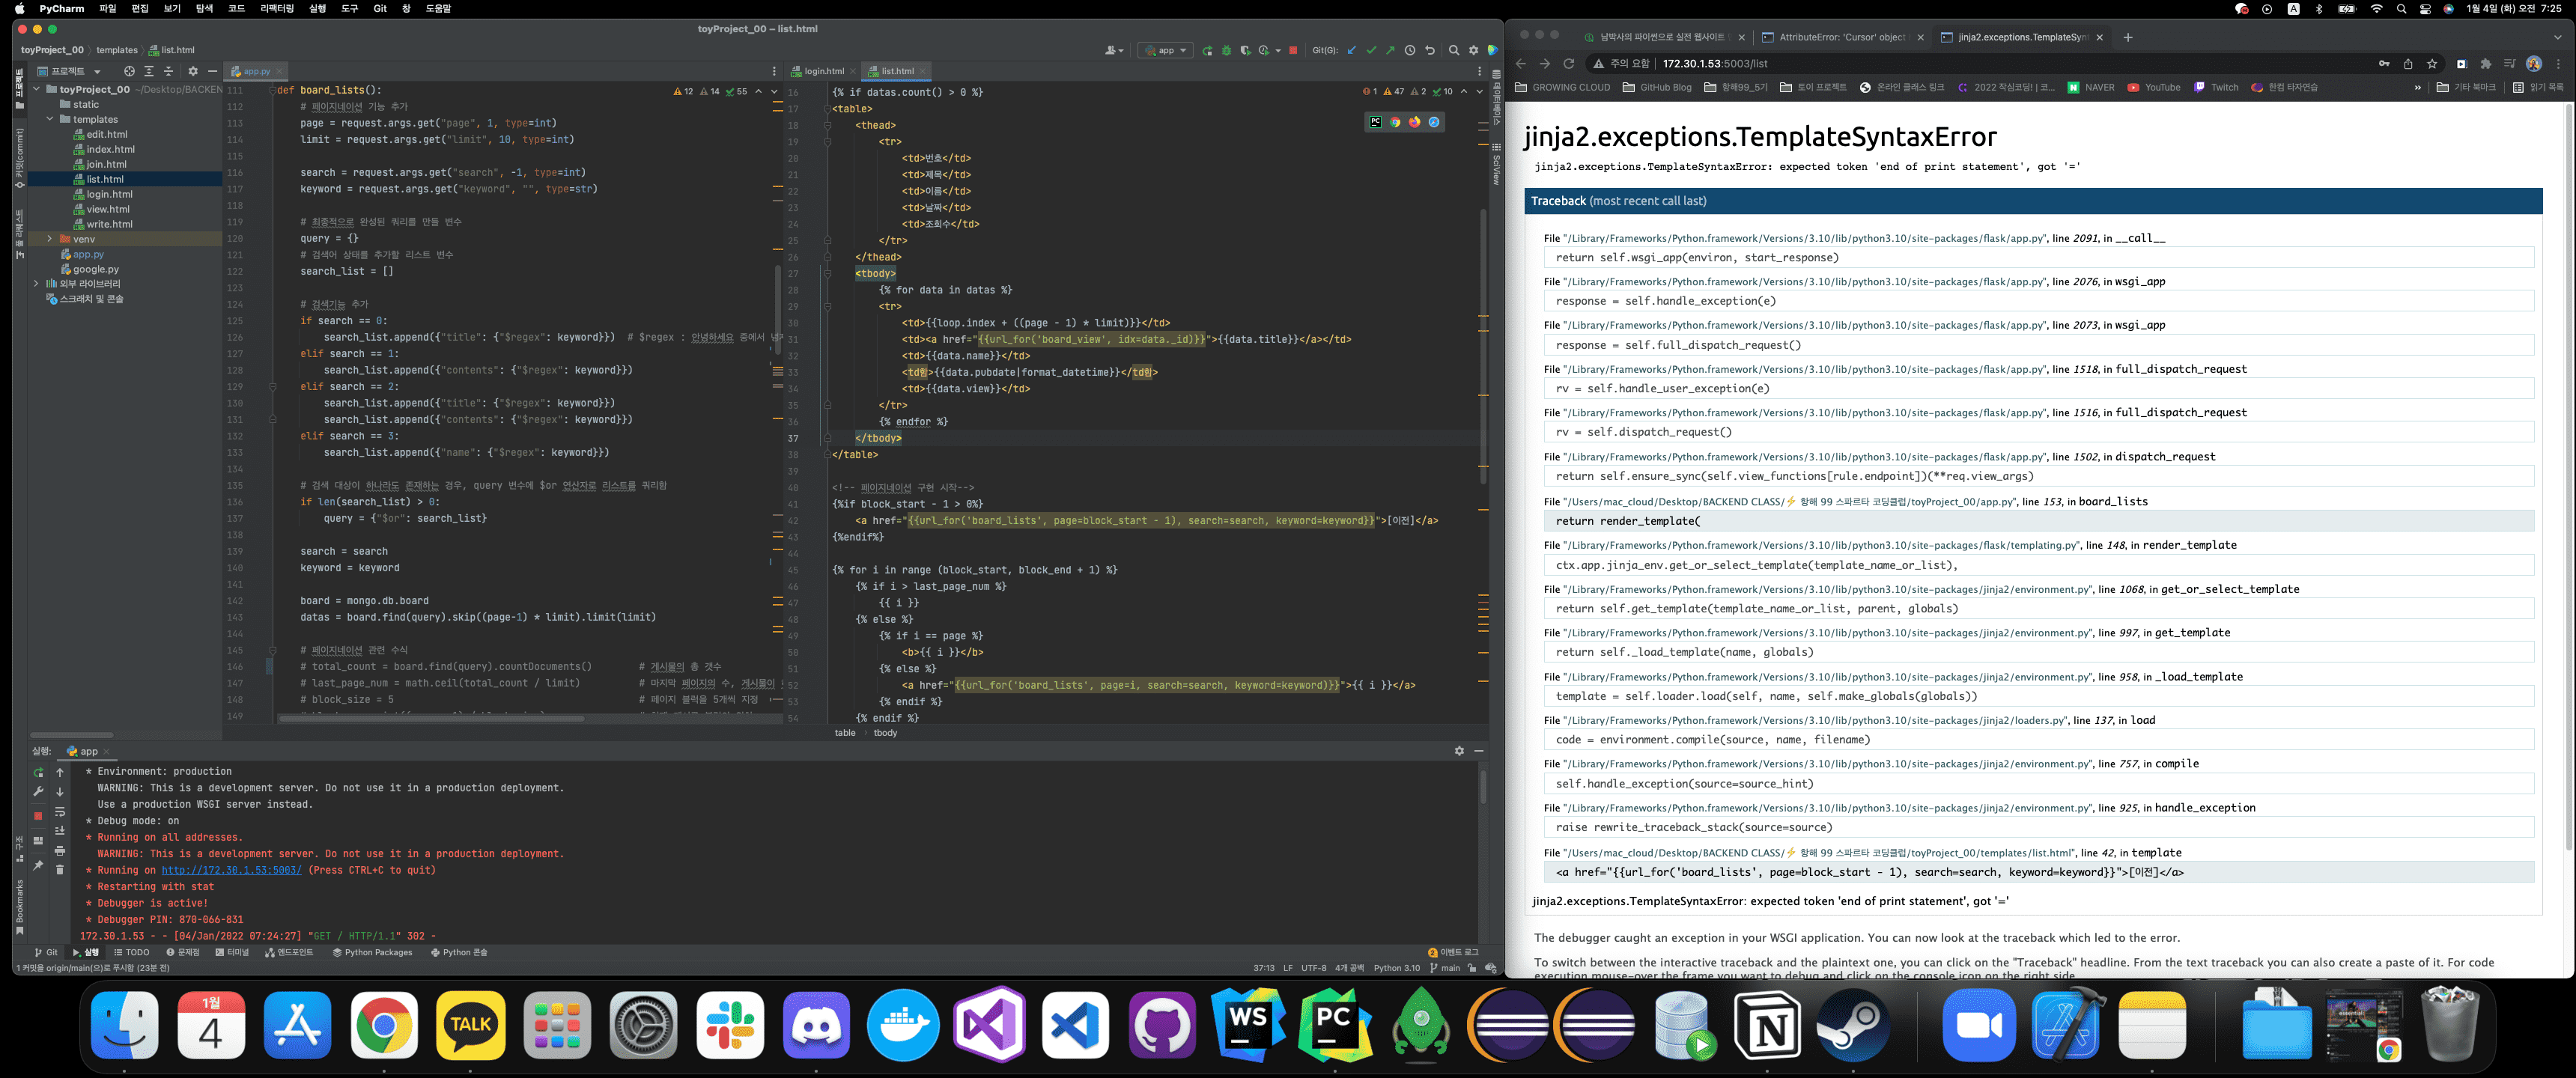Expand the venv folder in project tree
This screenshot has width=2576, height=1078.
click(49, 239)
